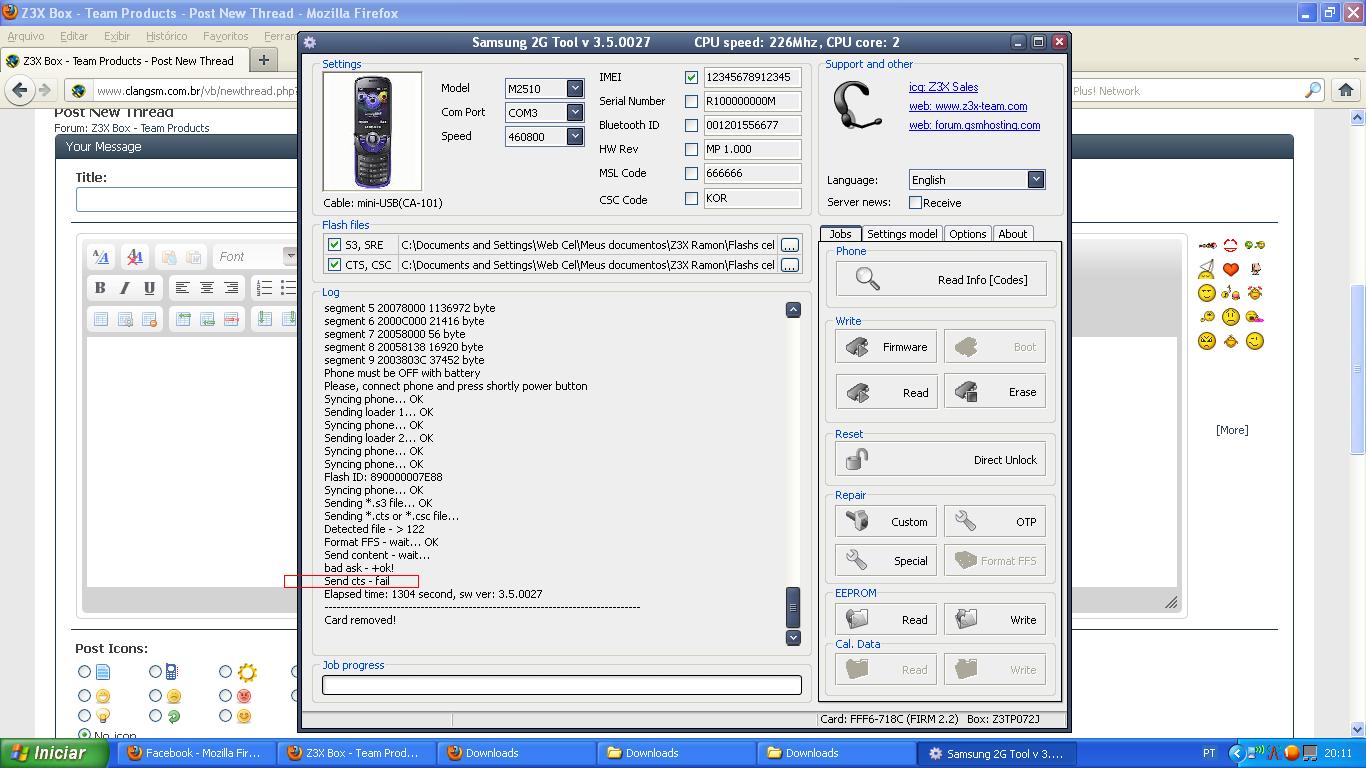Uncheck the IMEI checkbox
This screenshot has height=768, width=1366.
click(691, 77)
